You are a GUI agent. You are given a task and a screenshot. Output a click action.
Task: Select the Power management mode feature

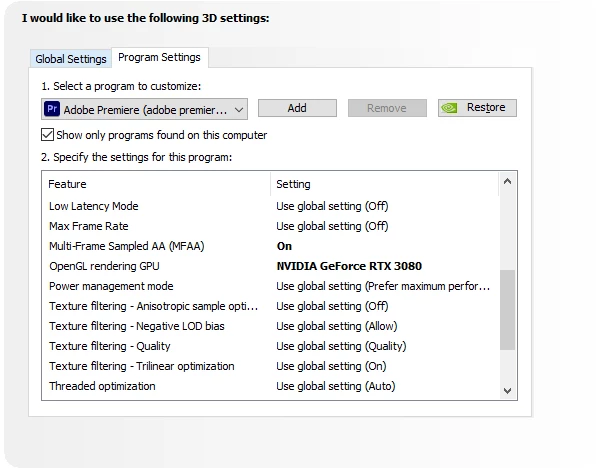pyautogui.click(x=111, y=286)
